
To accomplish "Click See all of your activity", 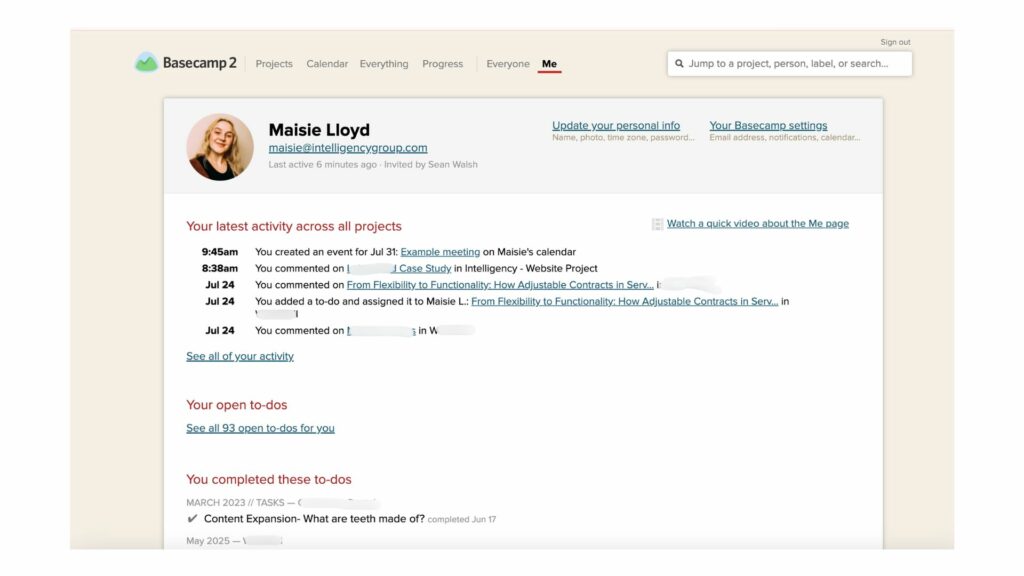I will (x=240, y=356).
